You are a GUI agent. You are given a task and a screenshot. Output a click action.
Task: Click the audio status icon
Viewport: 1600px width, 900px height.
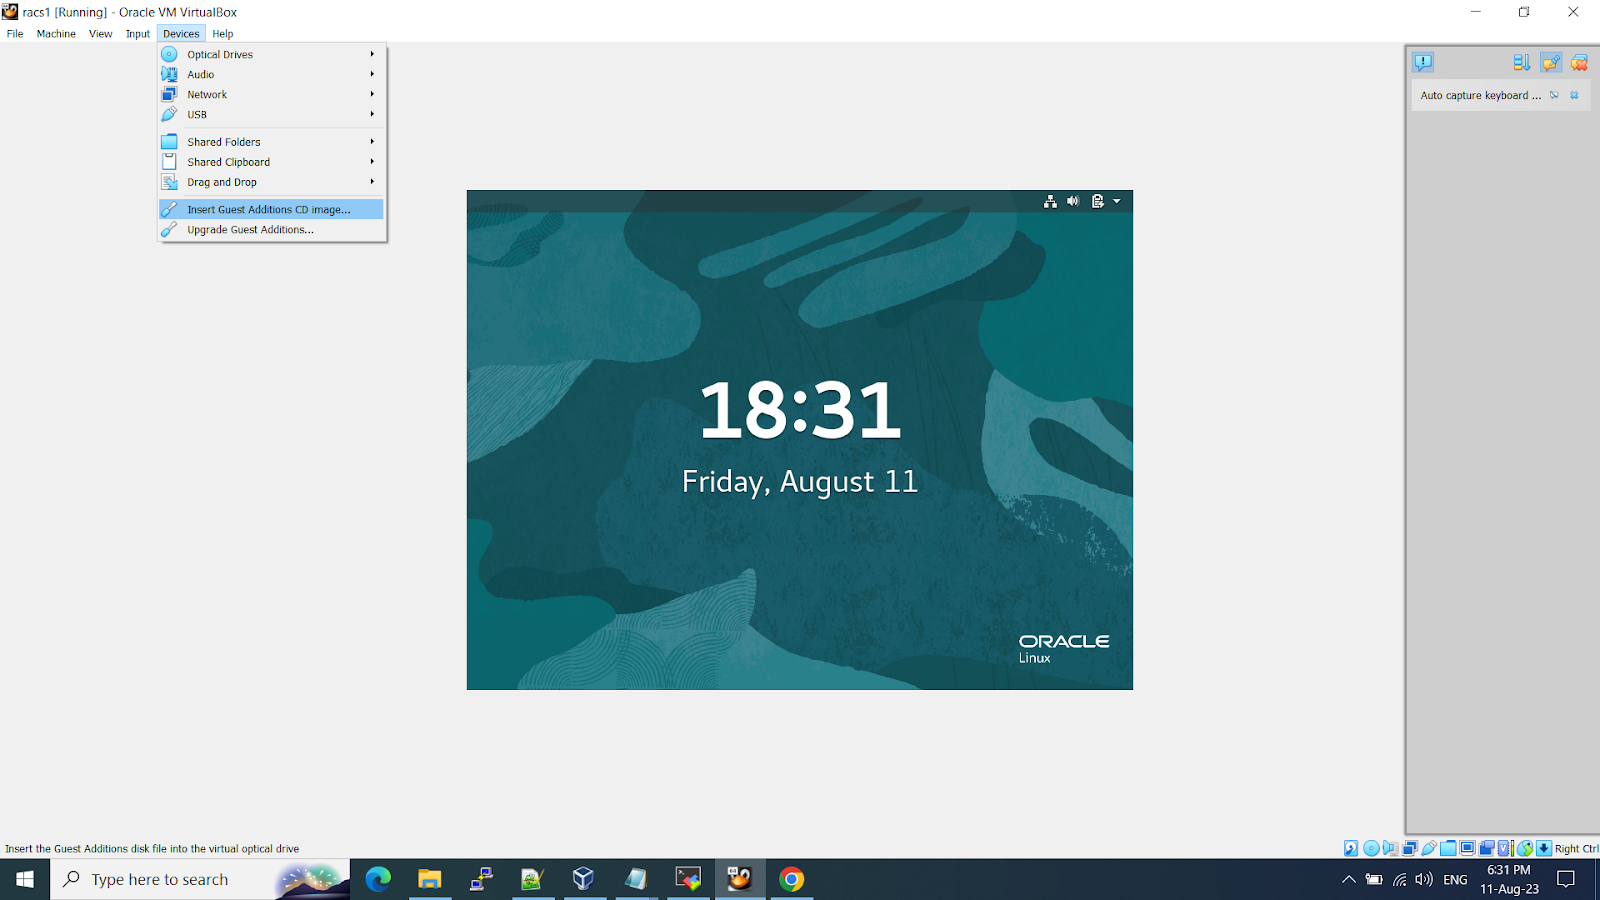(1390, 848)
